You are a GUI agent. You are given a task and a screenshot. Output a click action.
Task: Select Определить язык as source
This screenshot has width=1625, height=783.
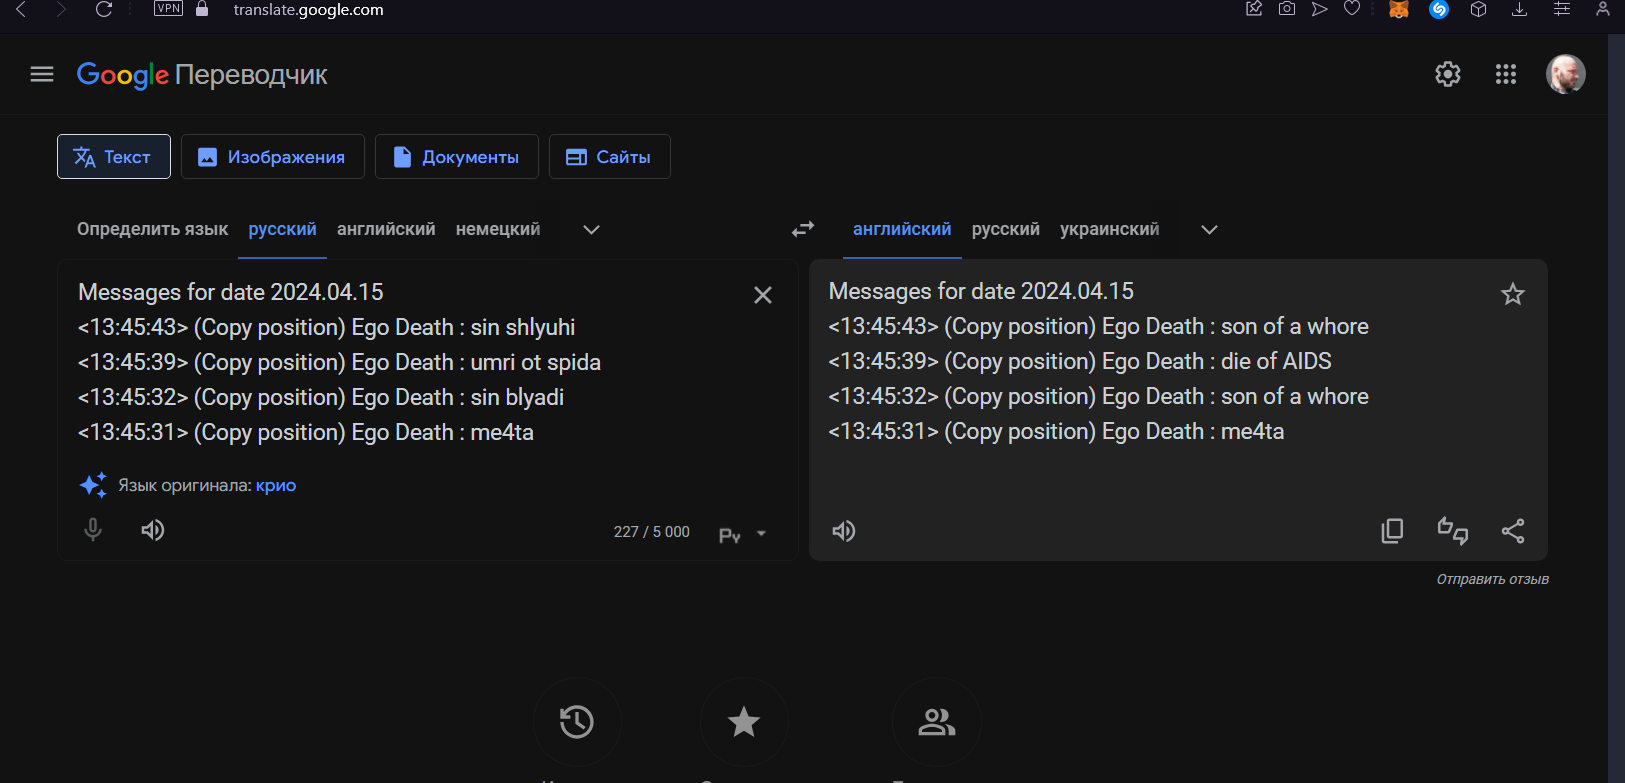(x=152, y=229)
